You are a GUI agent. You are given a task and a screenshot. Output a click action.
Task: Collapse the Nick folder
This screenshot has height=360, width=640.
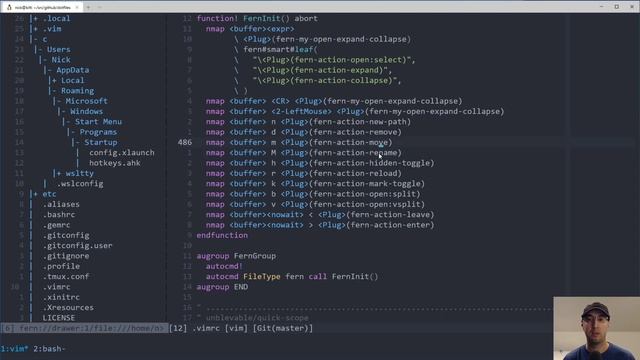61,60
